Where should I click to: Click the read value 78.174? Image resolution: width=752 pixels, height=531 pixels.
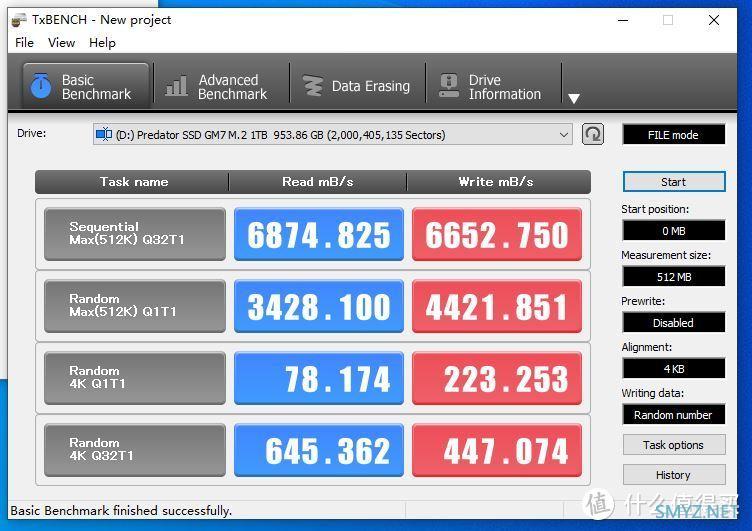click(x=319, y=378)
